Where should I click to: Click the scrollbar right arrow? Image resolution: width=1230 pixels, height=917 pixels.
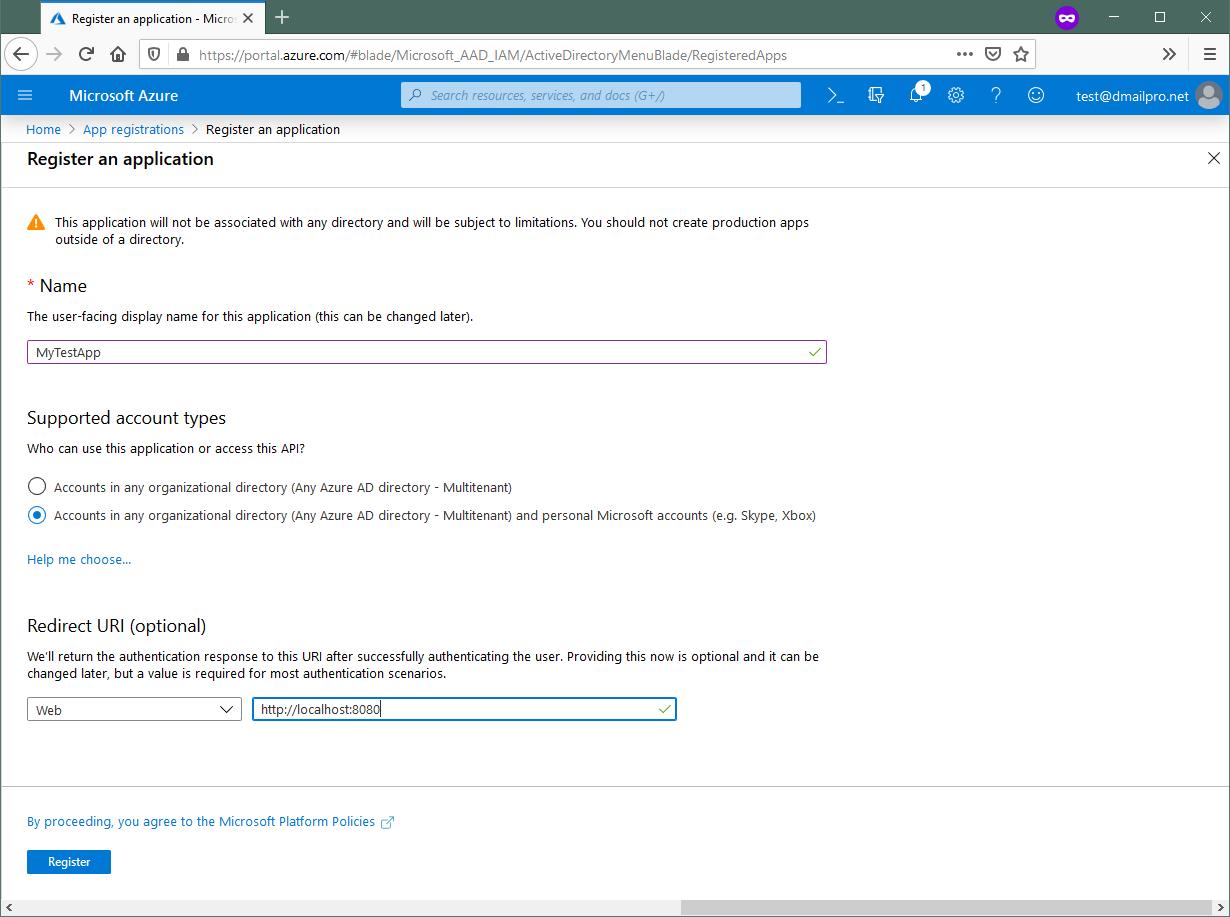click(1220, 907)
